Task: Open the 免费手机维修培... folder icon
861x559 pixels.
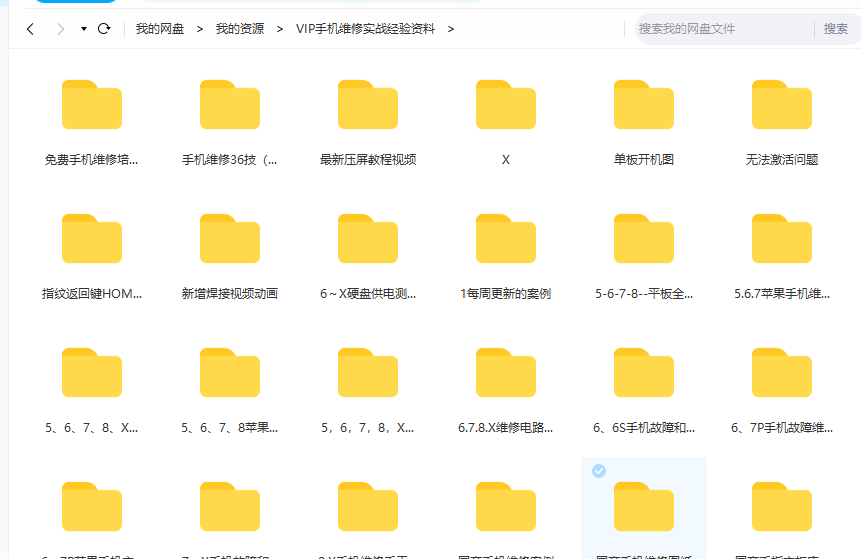Action: click(92, 104)
